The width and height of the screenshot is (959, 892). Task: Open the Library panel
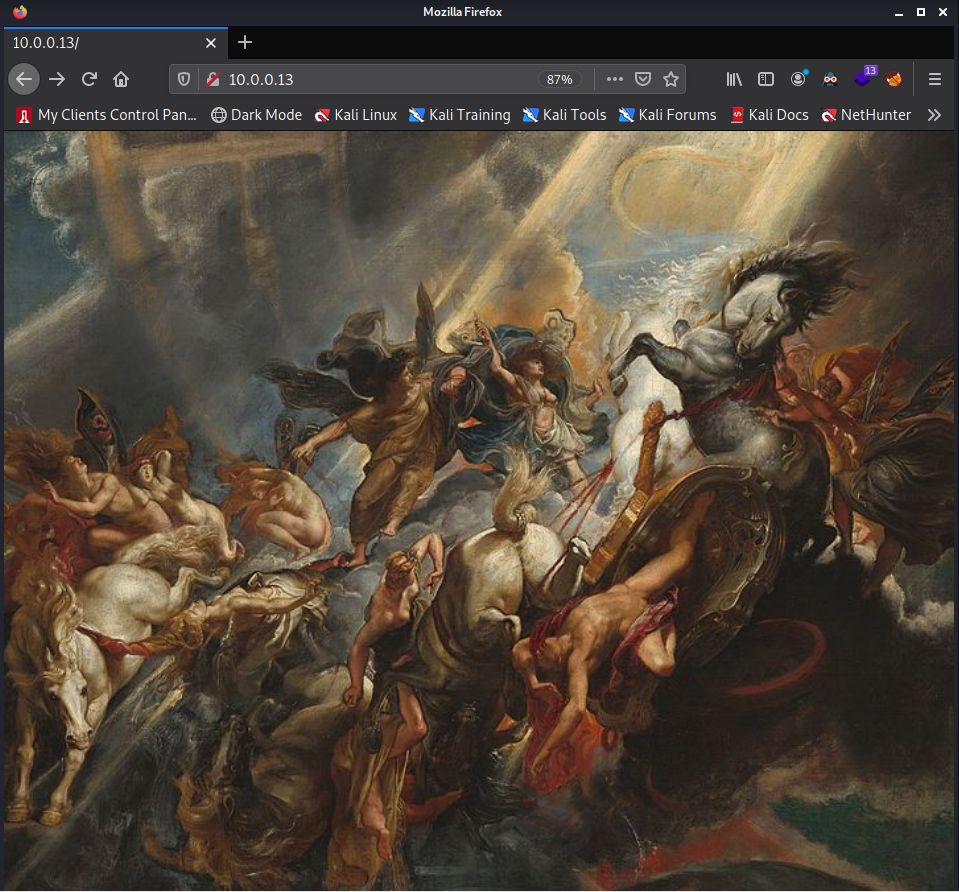[x=734, y=80]
